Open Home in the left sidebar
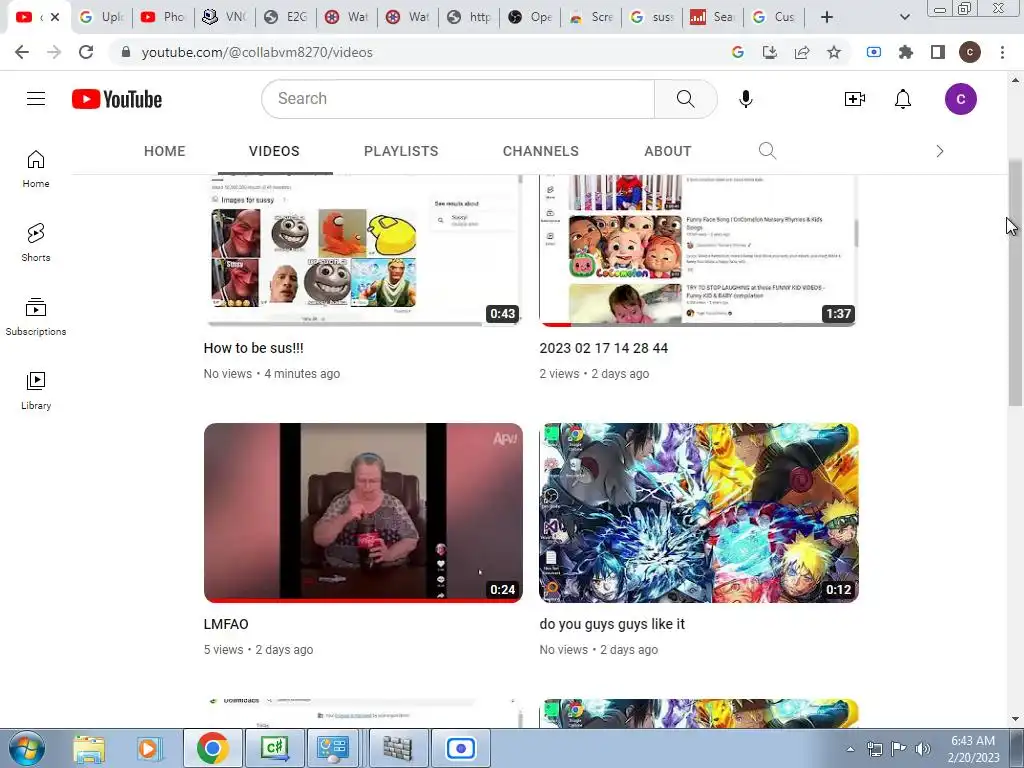This screenshot has width=1024, height=768. click(36, 169)
